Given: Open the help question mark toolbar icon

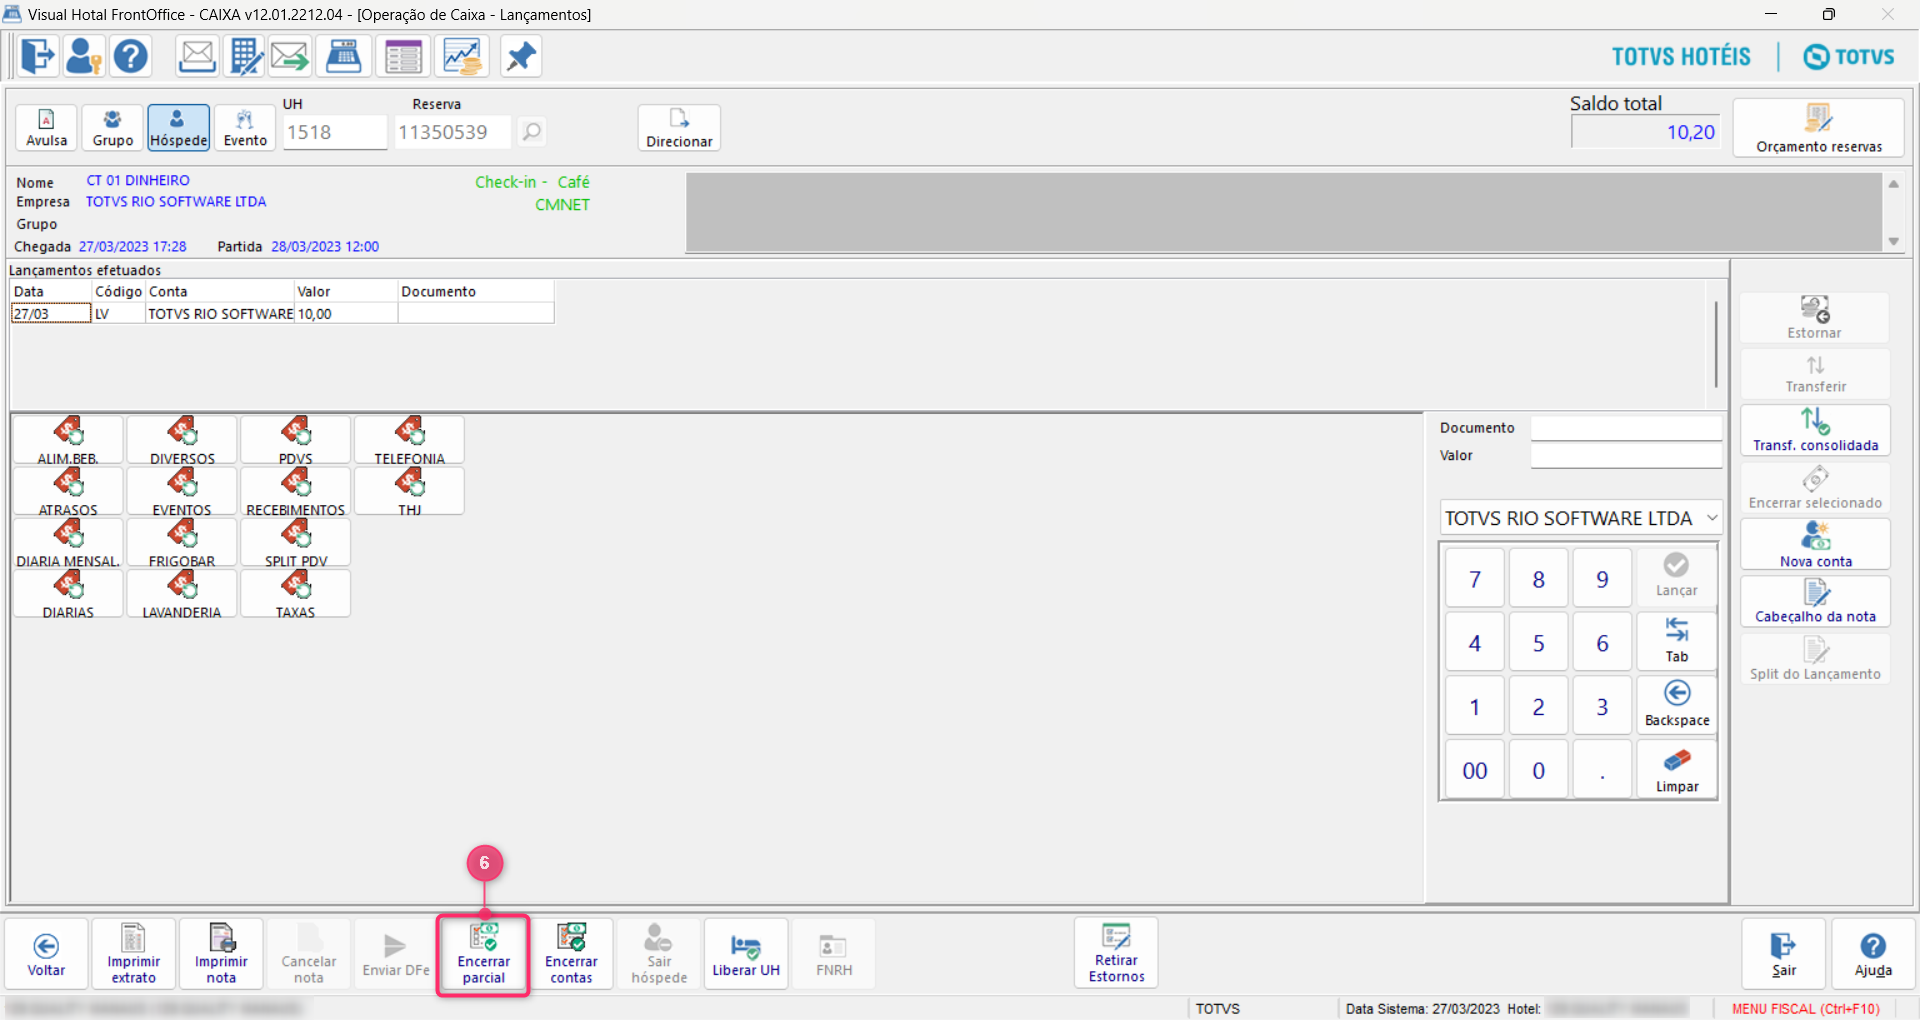Looking at the screenshot, I should point(131,56).
